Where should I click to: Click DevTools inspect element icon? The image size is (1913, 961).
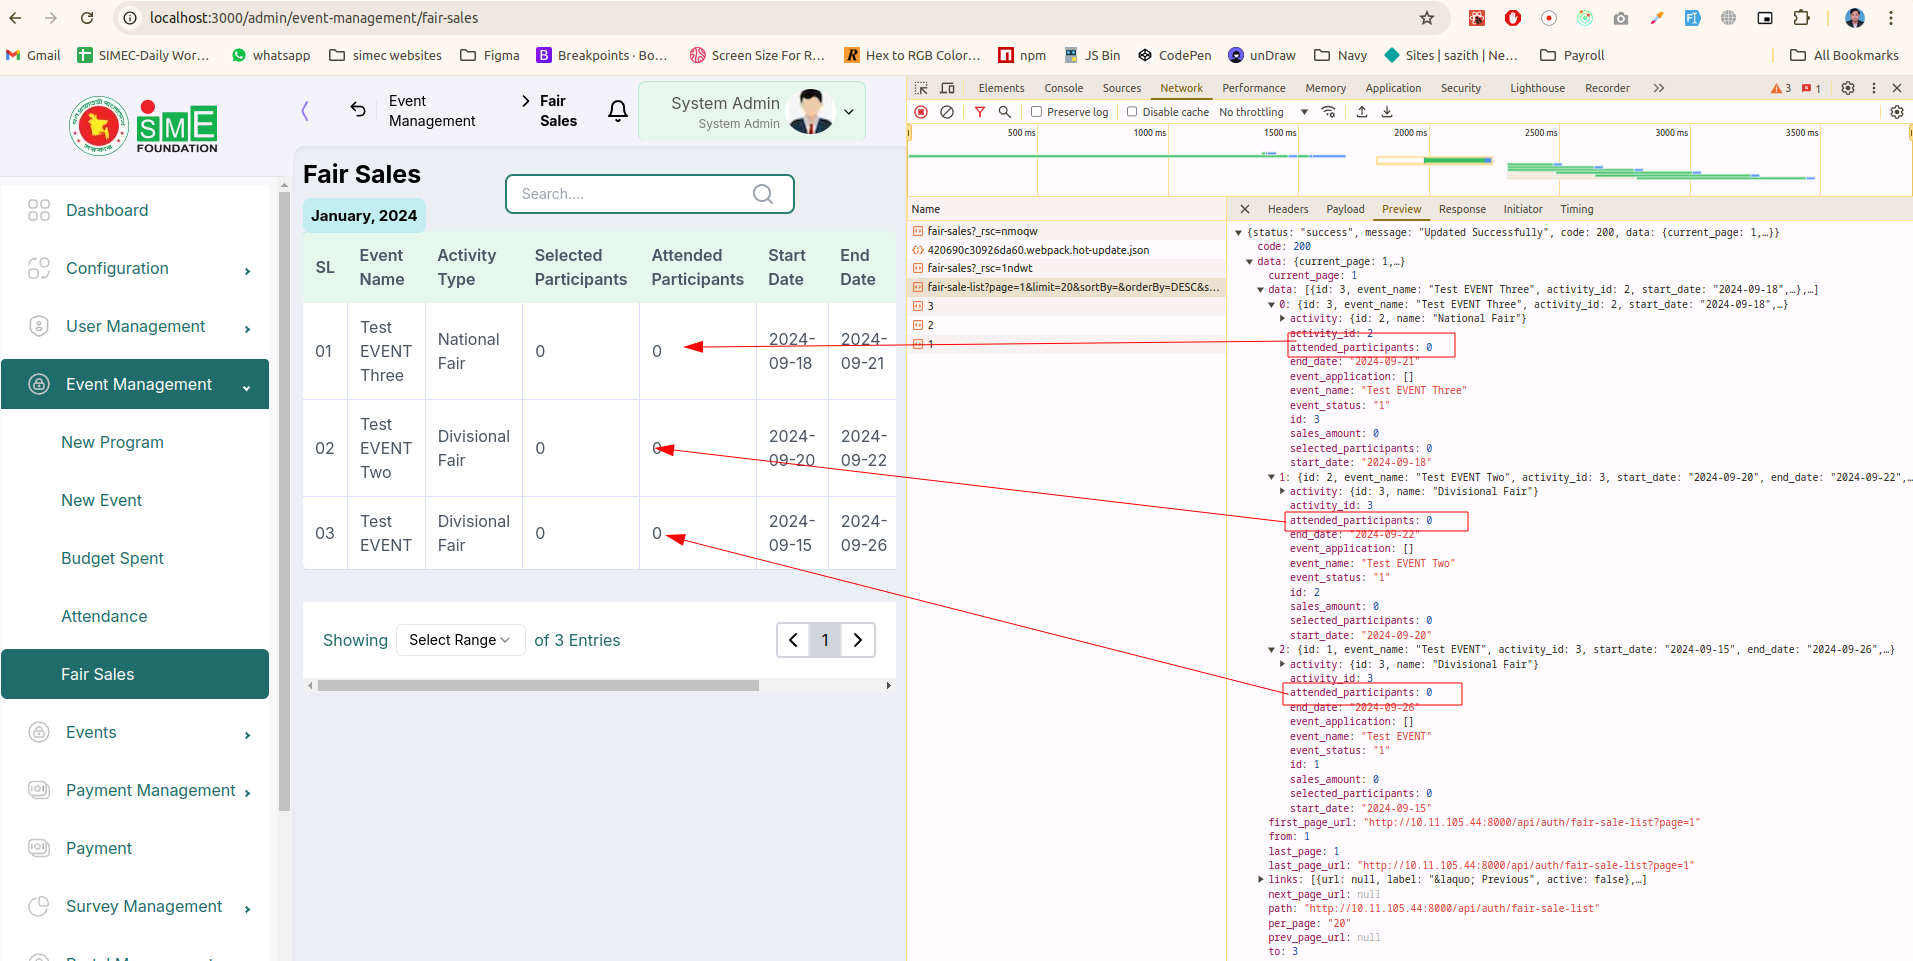point(921,88)
